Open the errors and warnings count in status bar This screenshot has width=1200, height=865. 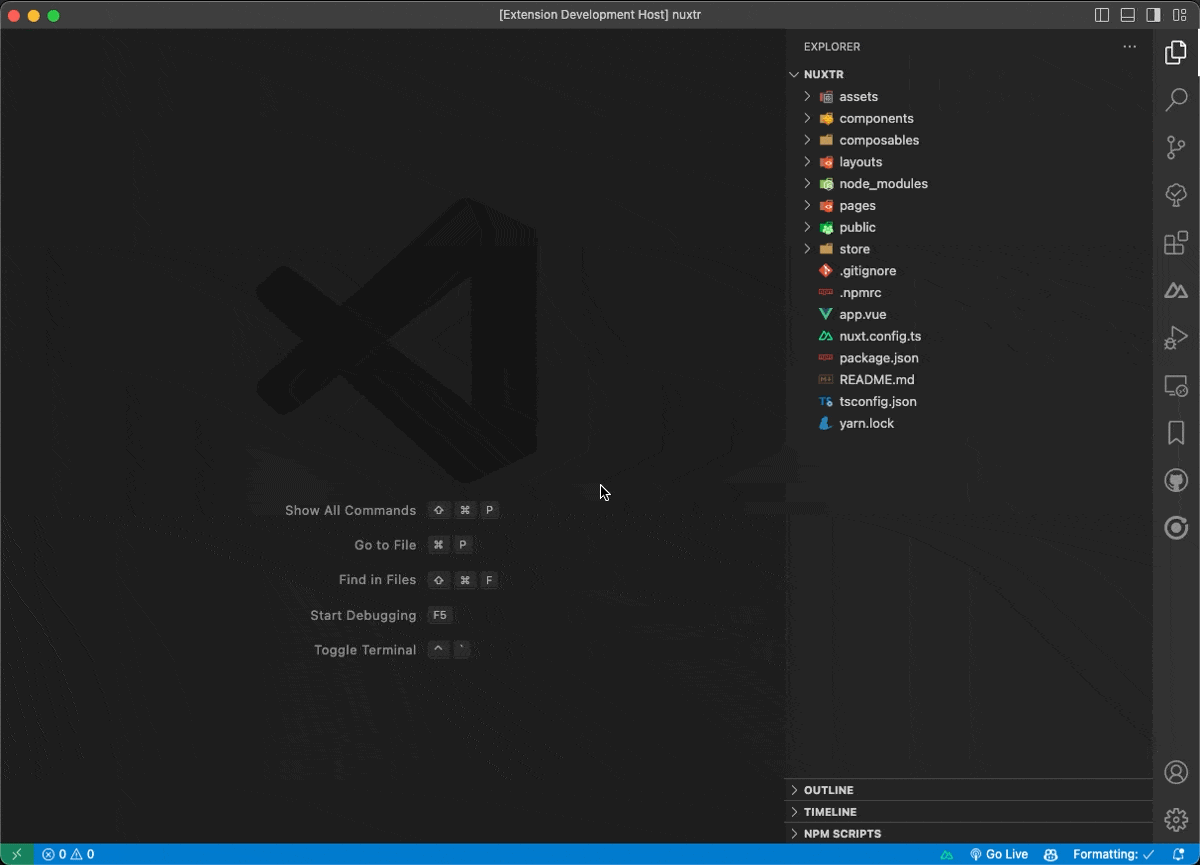click(68, 855)
